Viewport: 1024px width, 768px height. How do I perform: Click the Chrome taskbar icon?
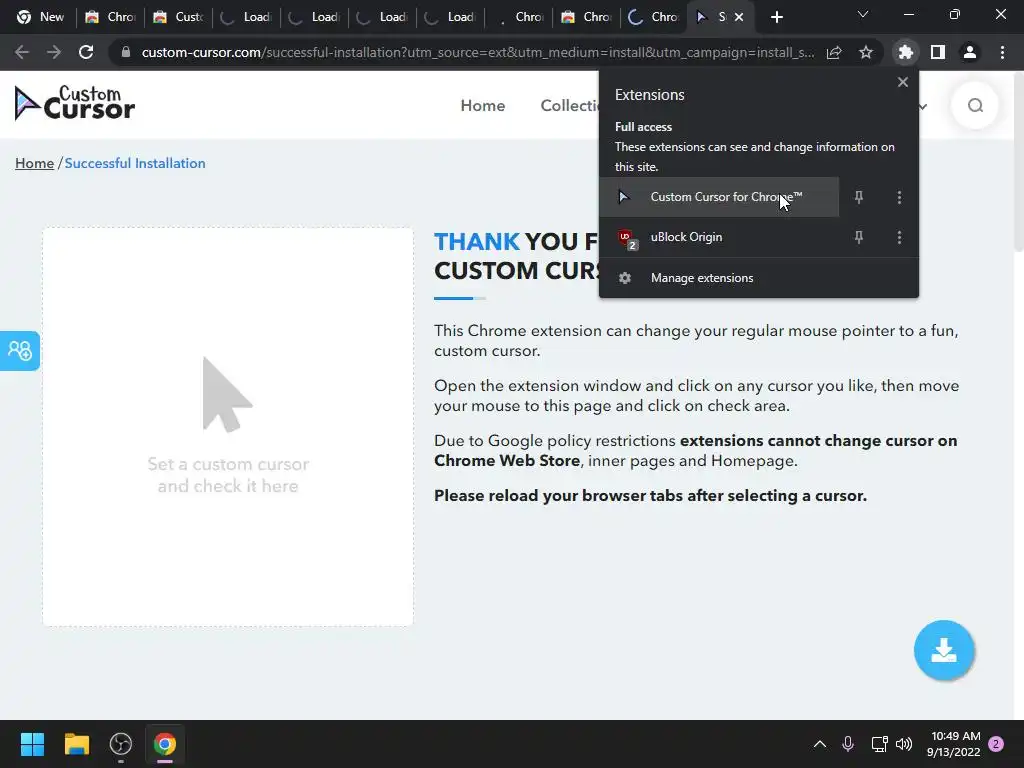pos(165,744)
